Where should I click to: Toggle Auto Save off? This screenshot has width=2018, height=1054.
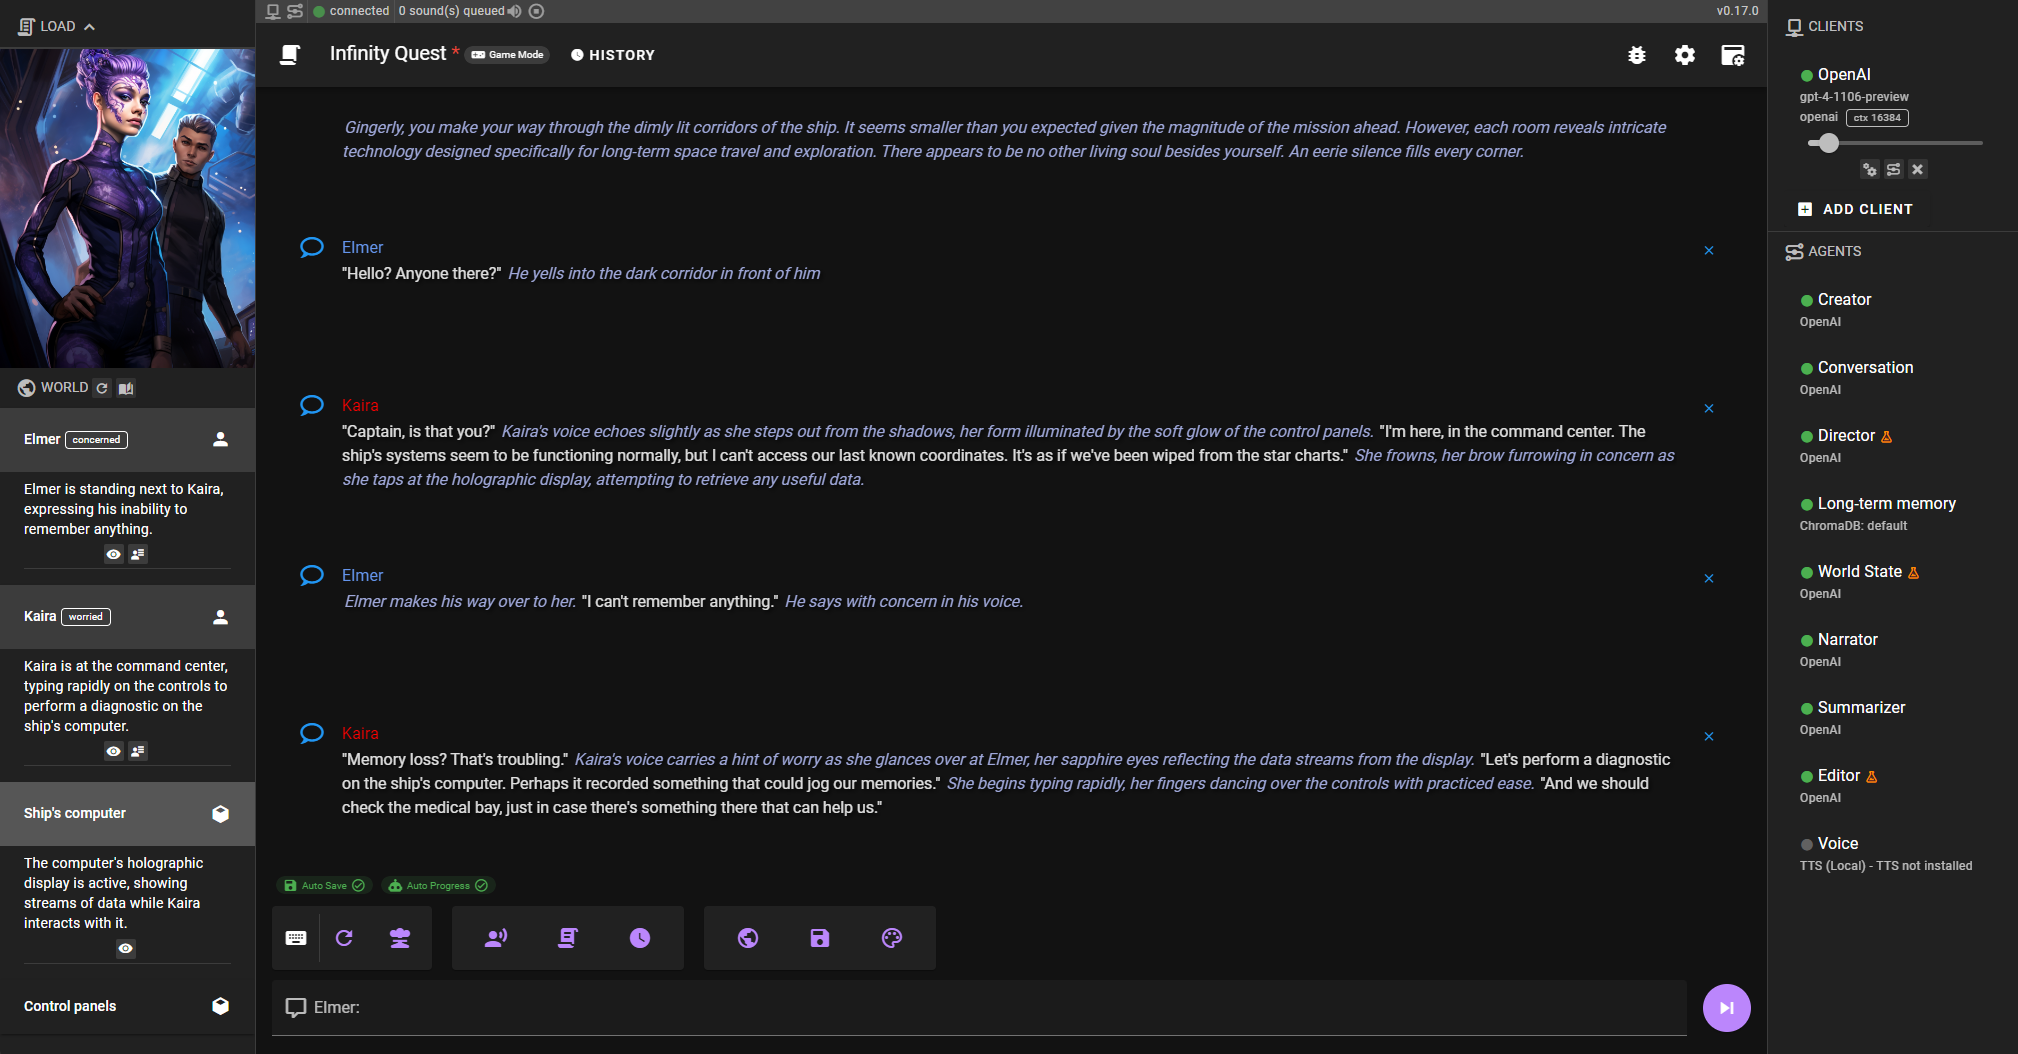(357, 885)
